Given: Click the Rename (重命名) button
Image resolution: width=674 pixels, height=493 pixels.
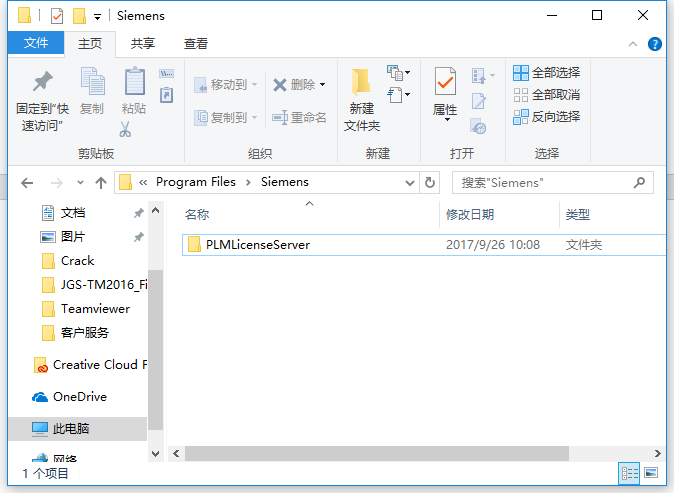Looking at the screenshot, I should pos(299,117).
